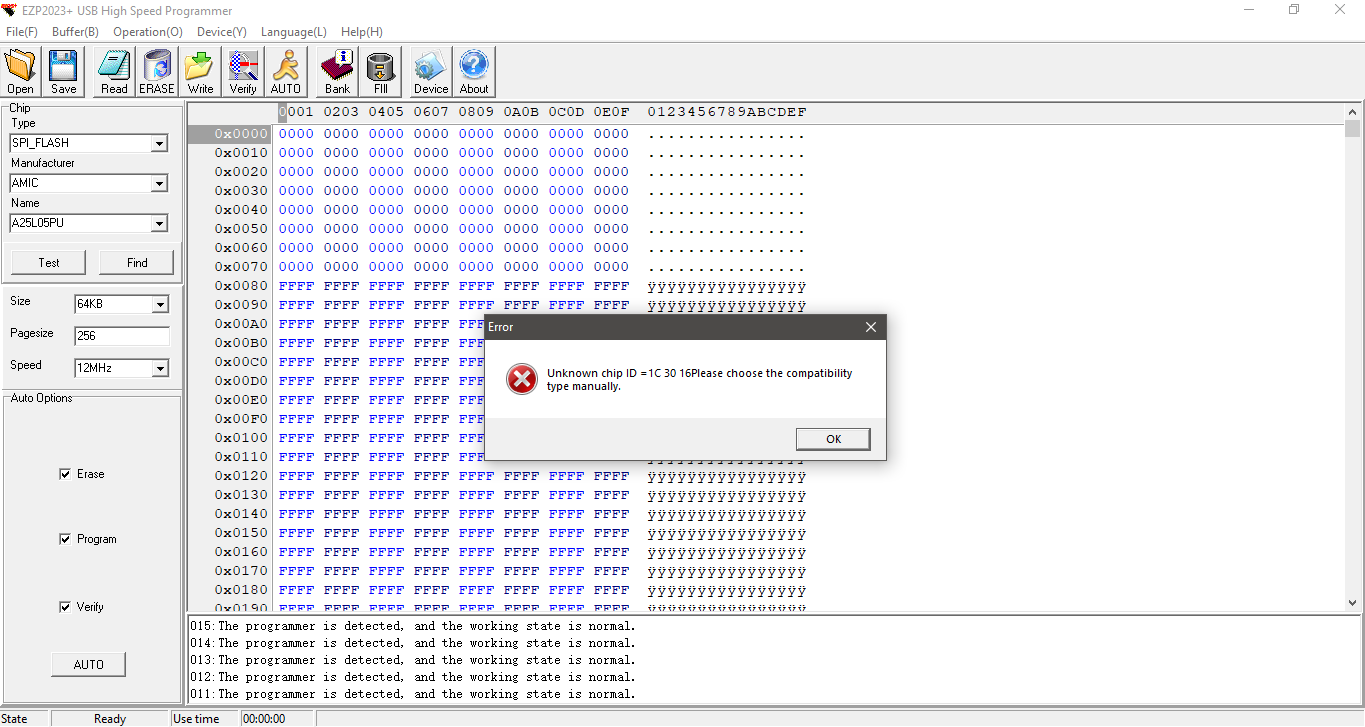Click the hex view scrollbar down arrow
Image resolution: width=1365 pixels, height=727 pixels.
(1353, 603)
